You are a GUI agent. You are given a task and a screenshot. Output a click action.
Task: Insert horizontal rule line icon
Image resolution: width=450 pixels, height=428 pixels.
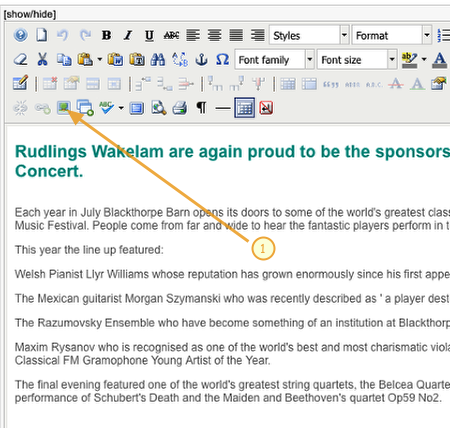pos(223,108)
